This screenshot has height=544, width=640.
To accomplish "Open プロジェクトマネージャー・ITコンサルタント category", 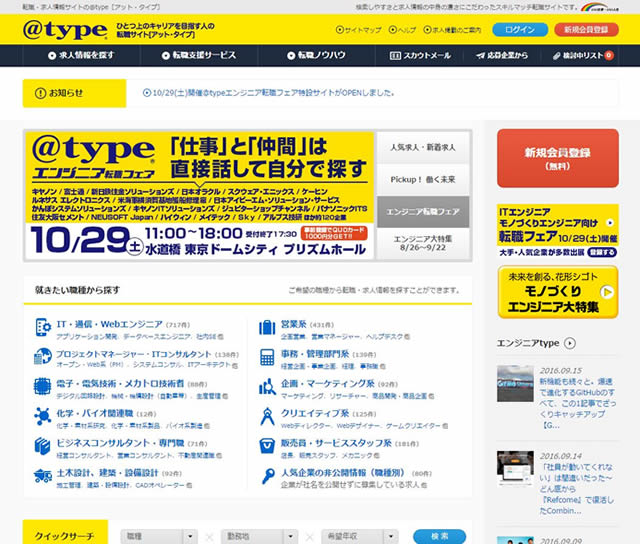I will pyautogui.click(x=133, y=354).
